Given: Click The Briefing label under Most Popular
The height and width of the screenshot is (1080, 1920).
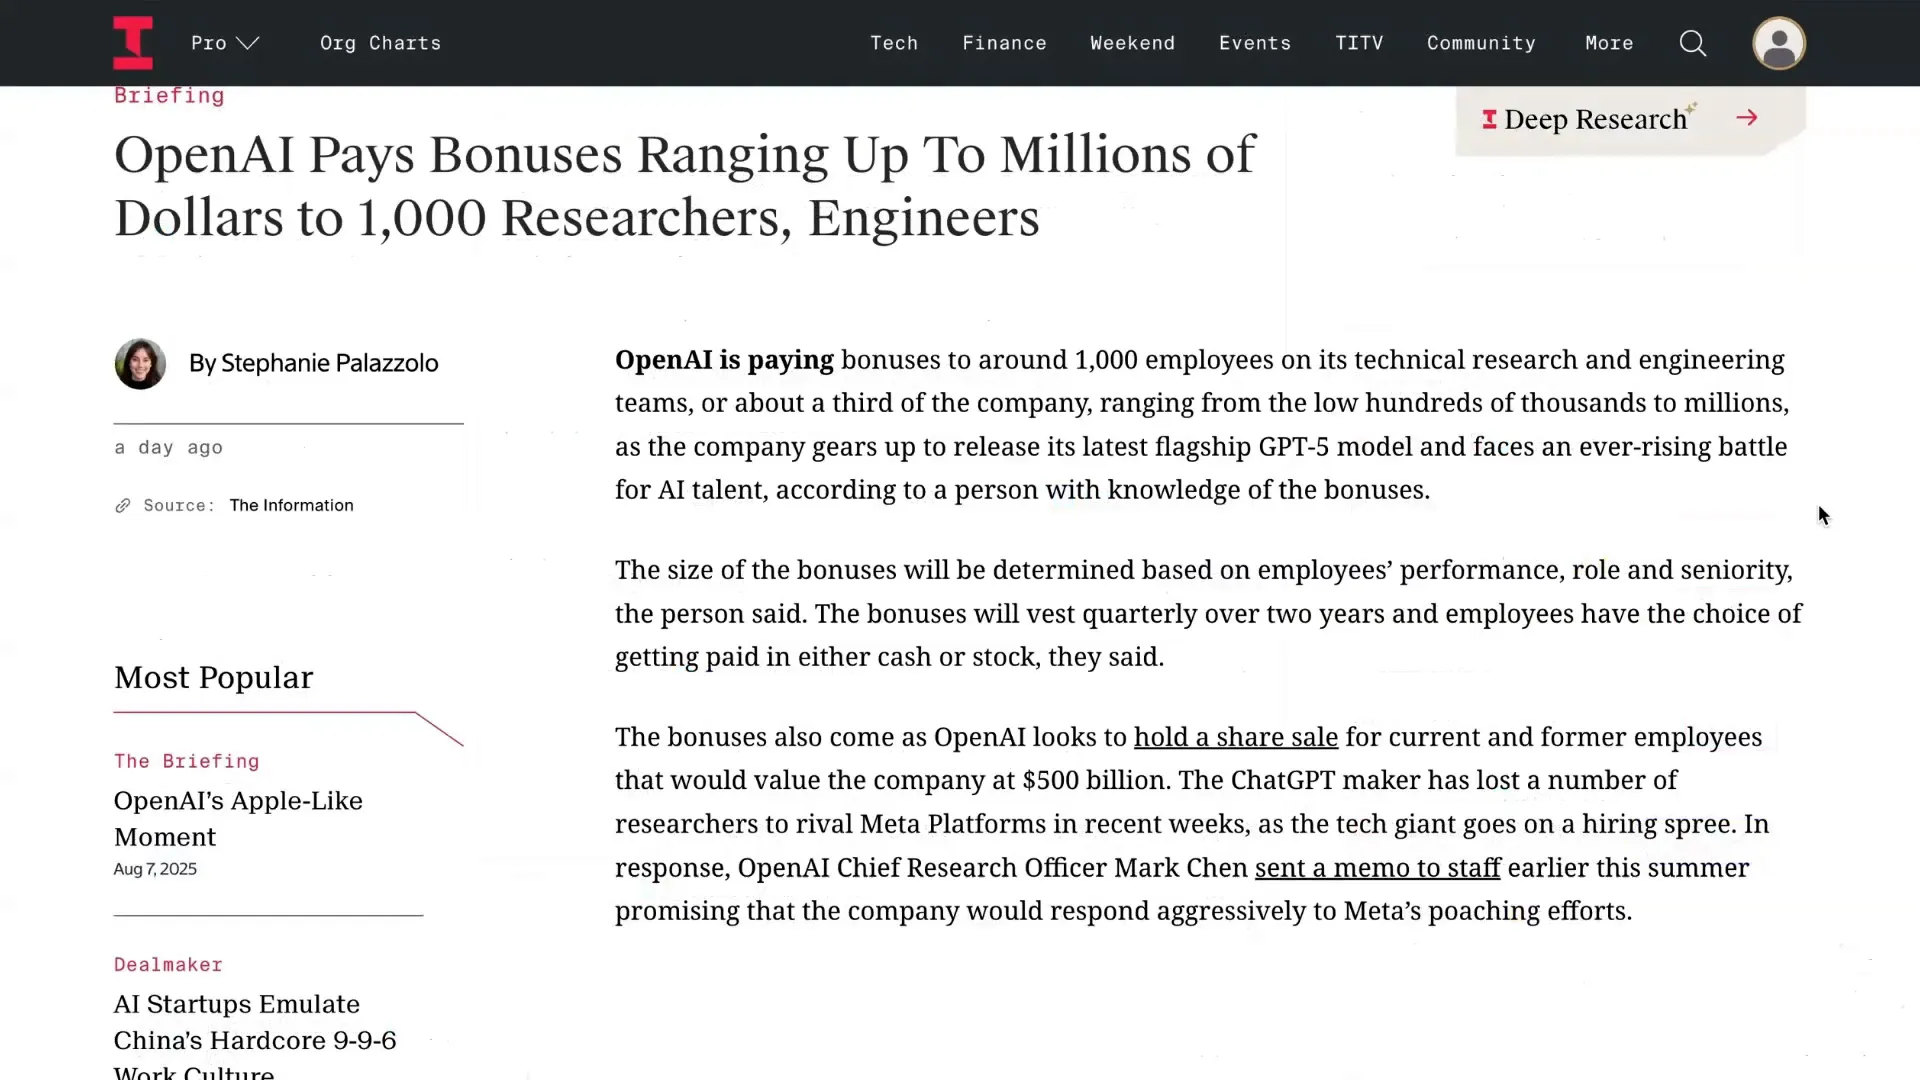Looking at the screenshot, I should click(x=186, y=762).
